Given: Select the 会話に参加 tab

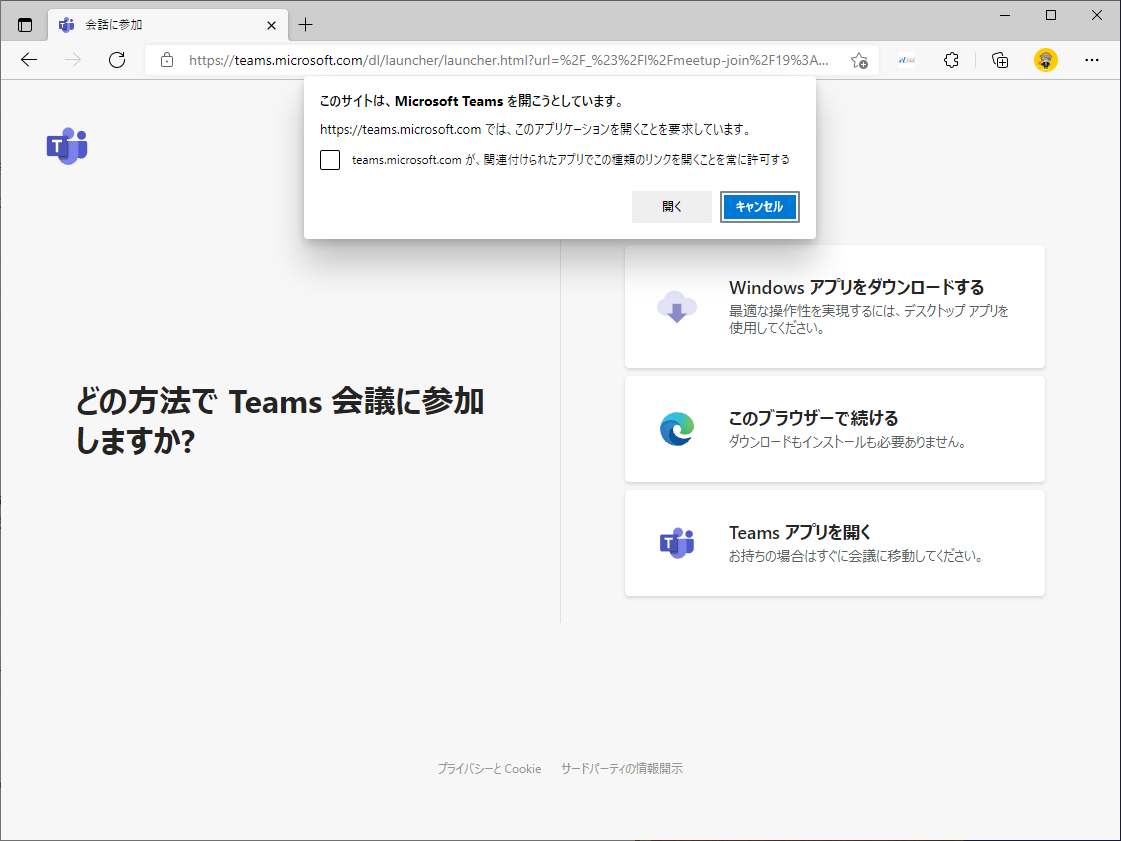Looking at the screenshot, I should pos(168,25).
